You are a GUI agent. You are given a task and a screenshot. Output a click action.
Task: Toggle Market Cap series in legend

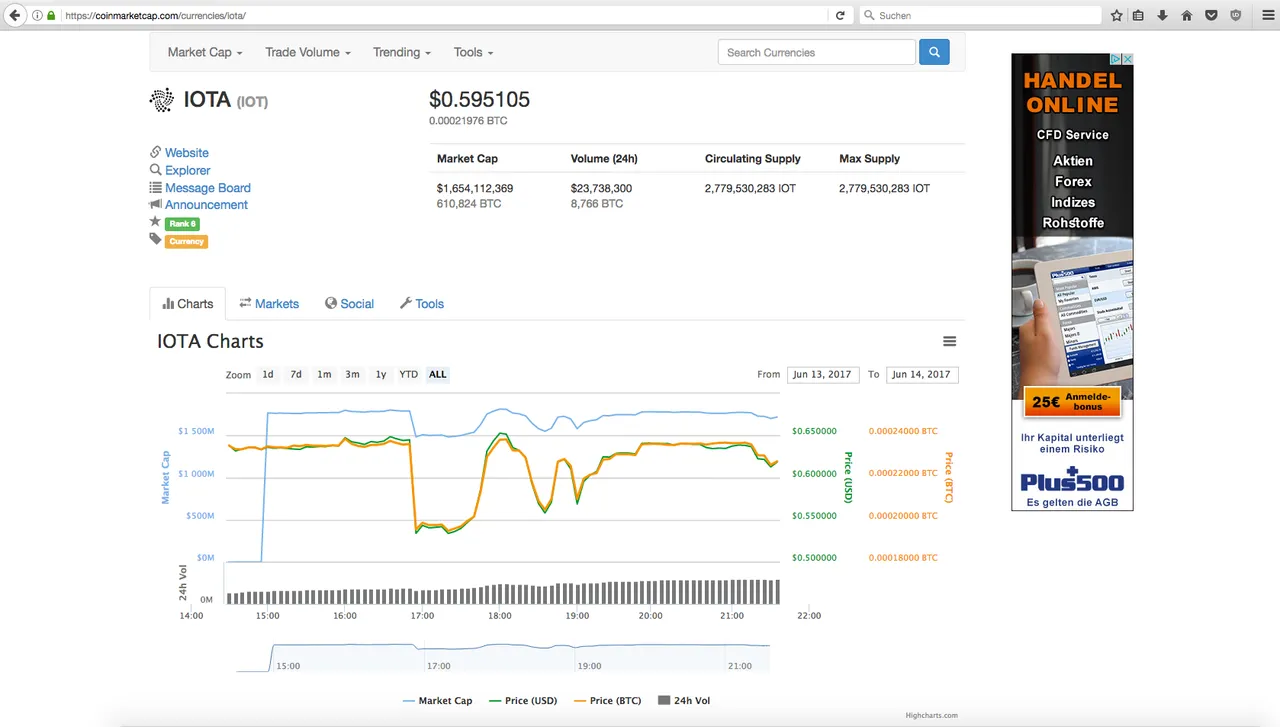pyautogui.click(x=437, y=701)
